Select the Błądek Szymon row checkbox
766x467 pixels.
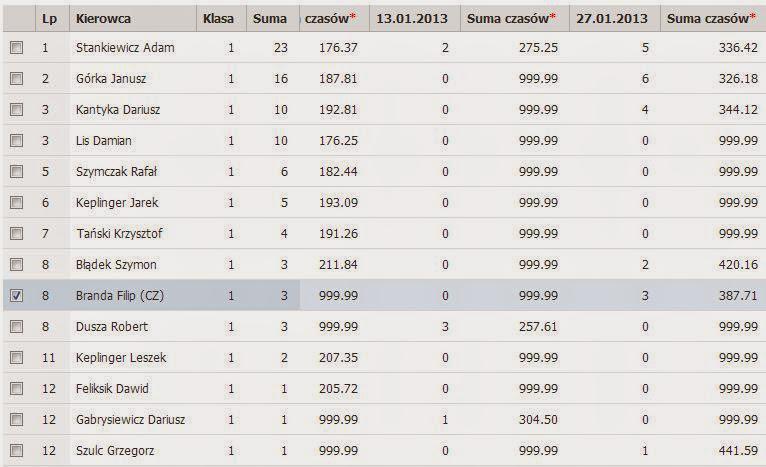click(x=16, y=265)
